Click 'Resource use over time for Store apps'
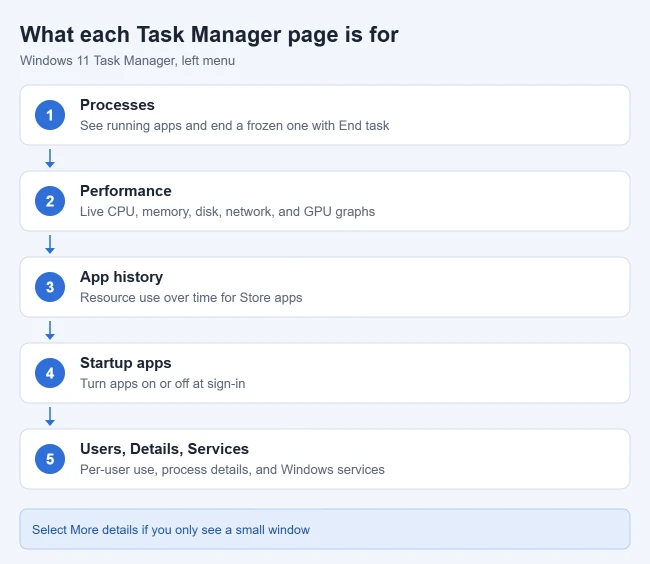 click(x=191, y=298)
